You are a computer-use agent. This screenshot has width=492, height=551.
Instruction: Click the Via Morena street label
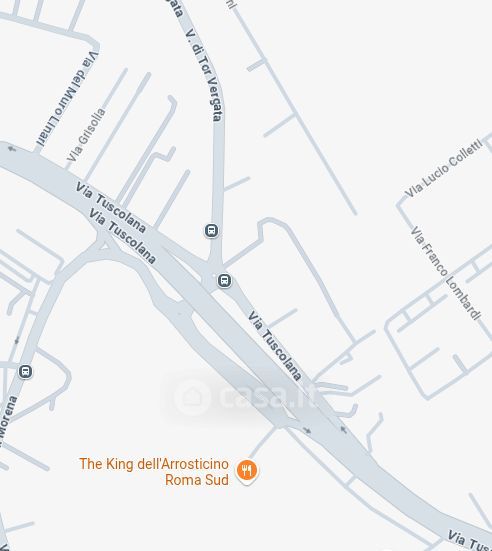pyautogui.click(x=7, y=422)
